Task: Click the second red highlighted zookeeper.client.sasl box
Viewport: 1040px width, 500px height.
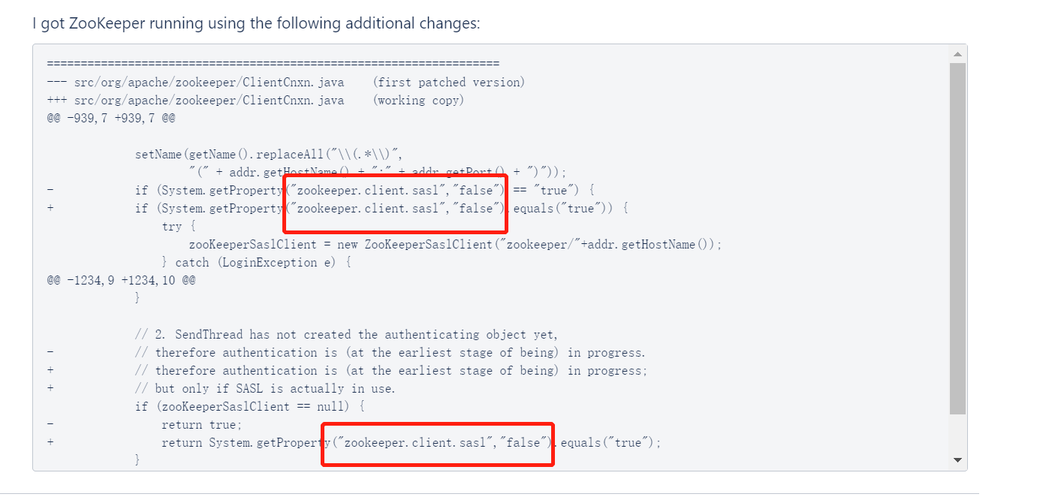Action: (x=438, y=444)
